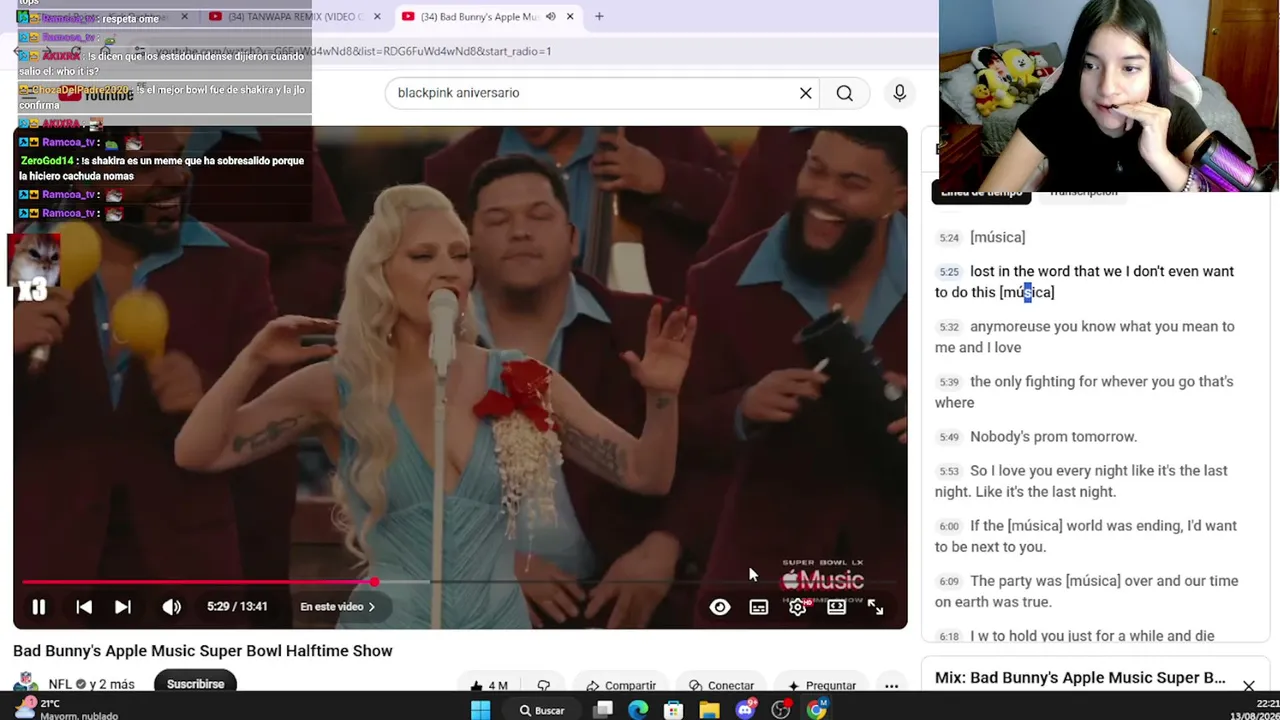Close the Bad Bunny's Apple Music tab
The width and height of the screenshot is (1280, 720).
570,16
